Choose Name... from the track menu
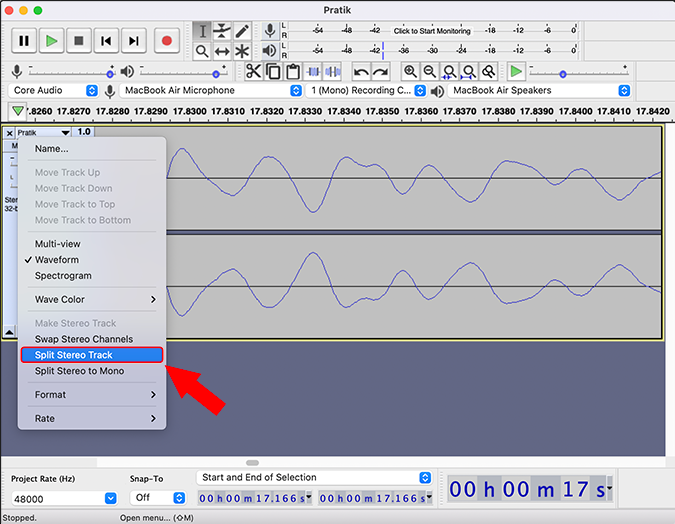 [92, 149]
